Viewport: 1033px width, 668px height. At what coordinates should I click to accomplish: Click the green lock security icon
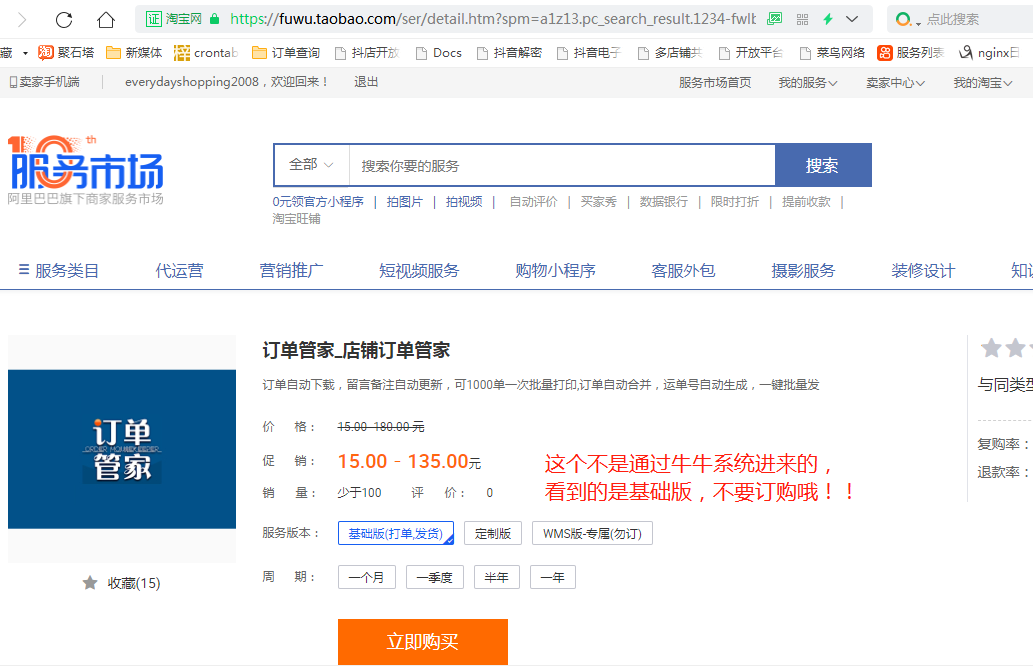[214, 19]
